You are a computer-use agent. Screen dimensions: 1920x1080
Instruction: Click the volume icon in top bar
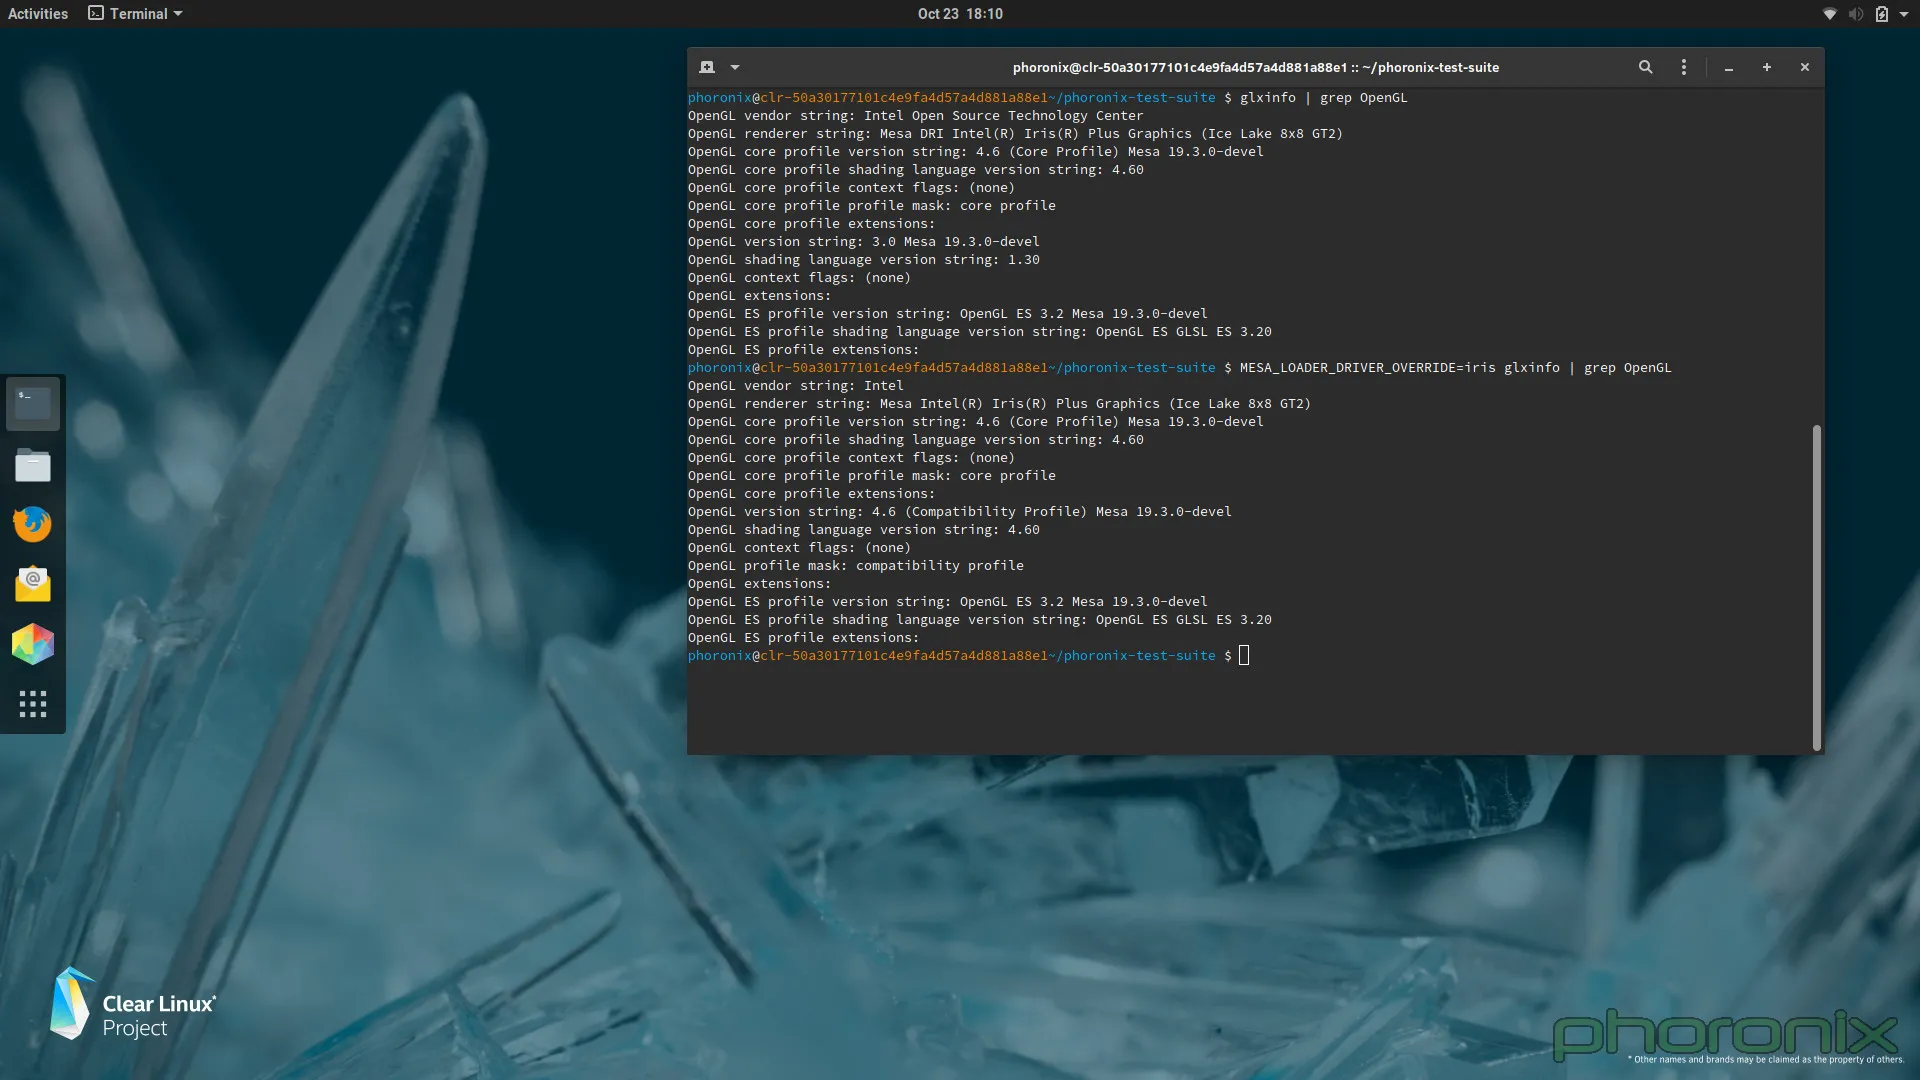(1855, 14)
